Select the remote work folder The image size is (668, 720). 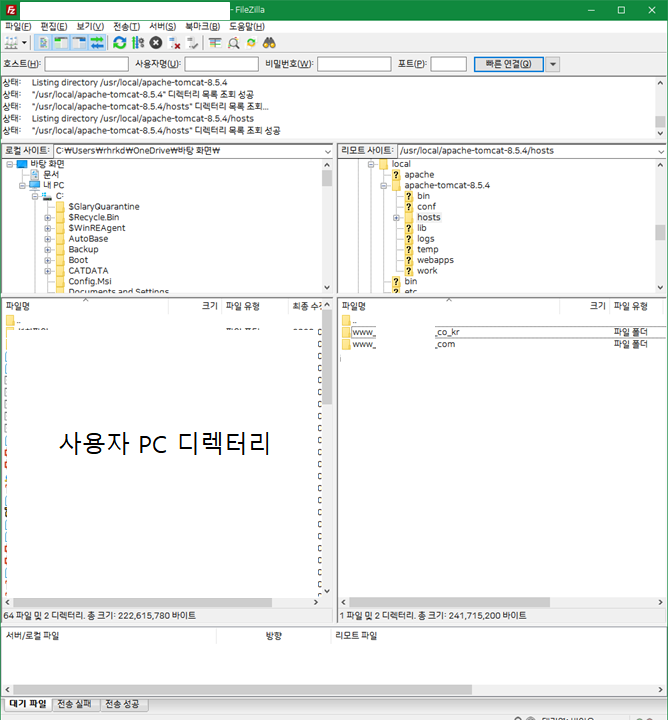point(427,270)
